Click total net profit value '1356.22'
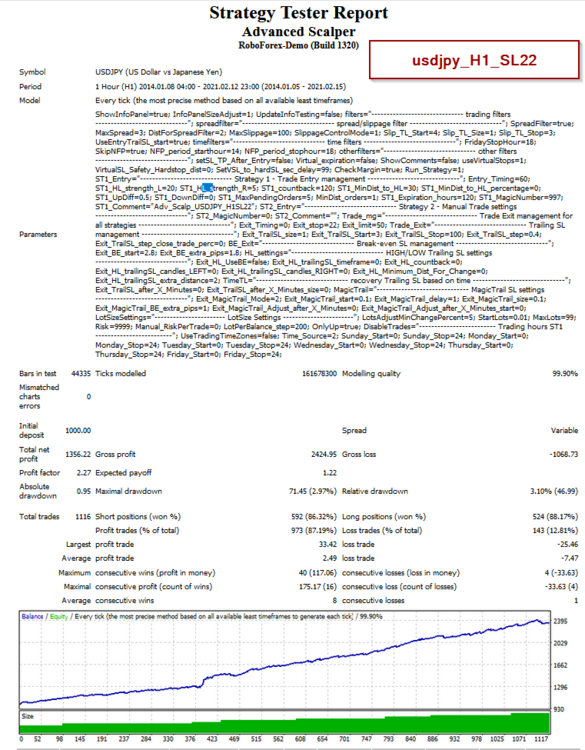 coord(78,454)
